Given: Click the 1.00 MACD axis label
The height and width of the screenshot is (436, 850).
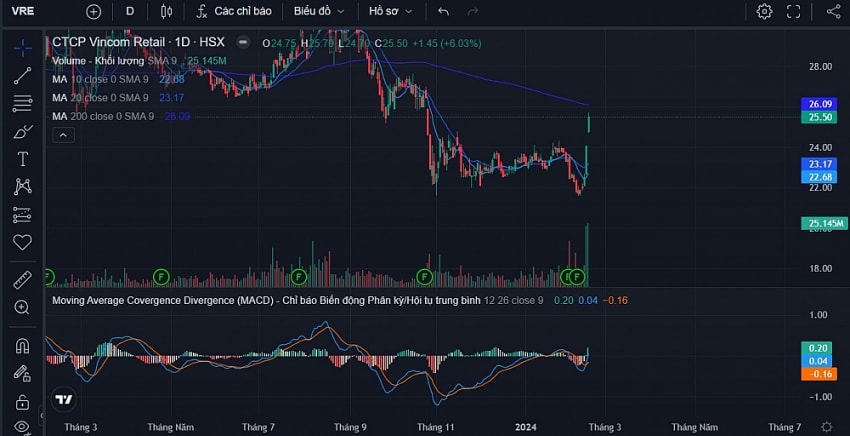Looking at the screenshot, I should click(819, 315).
